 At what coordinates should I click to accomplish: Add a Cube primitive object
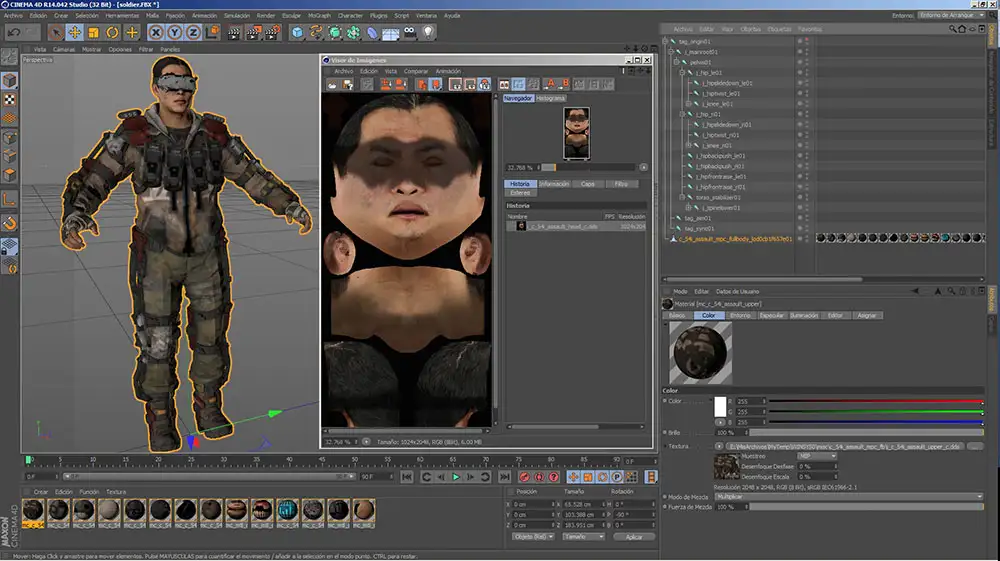pos(297,32)
